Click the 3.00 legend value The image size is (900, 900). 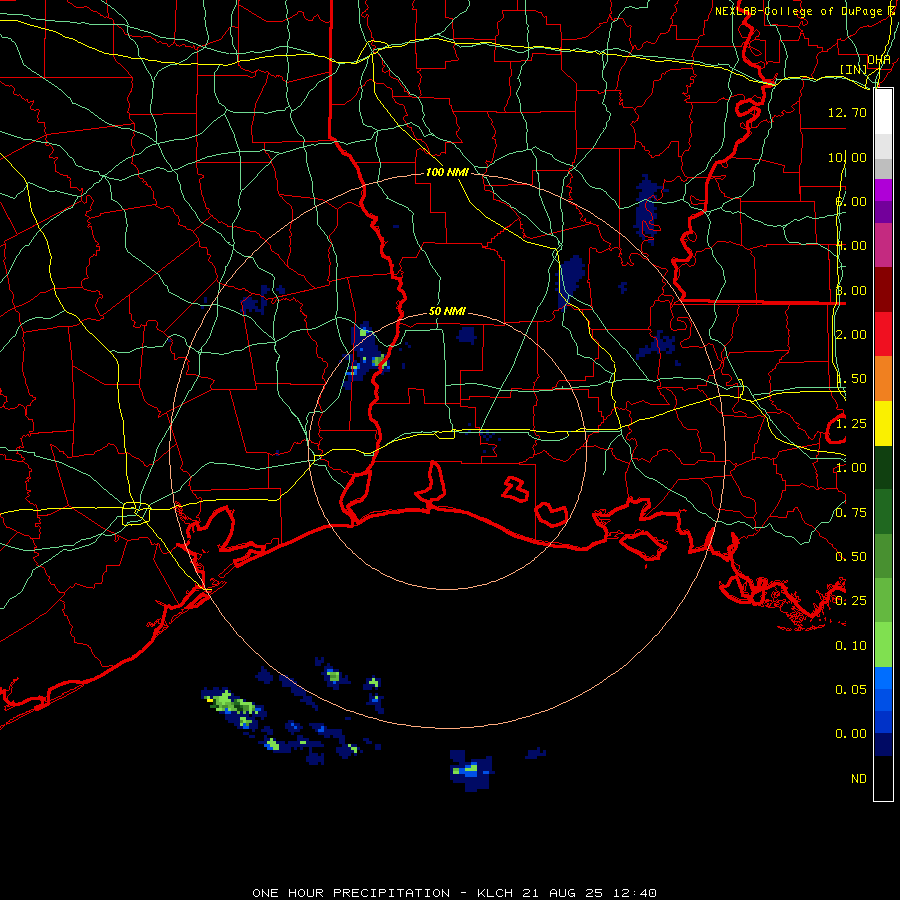(x=851, y=290)
